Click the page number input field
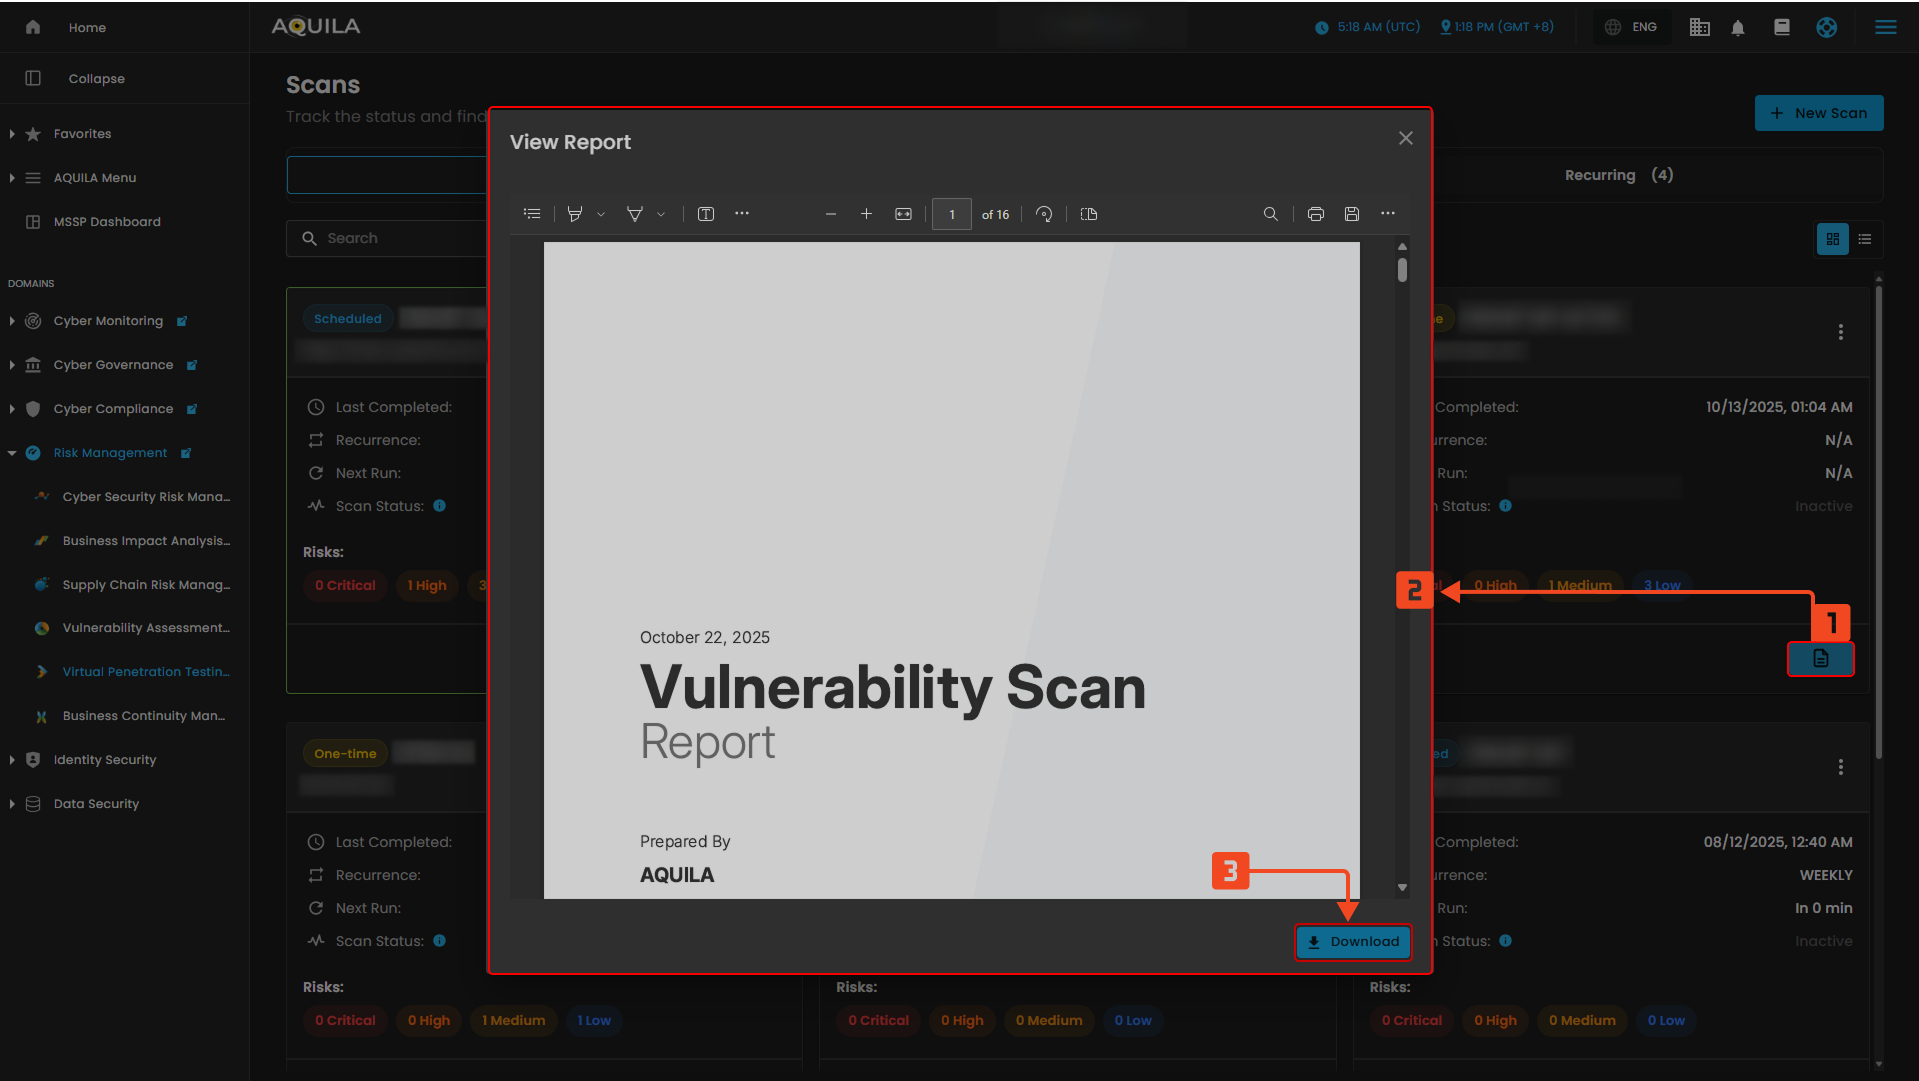Viewport: 1919px width, 1081px height. coord(951,214)
